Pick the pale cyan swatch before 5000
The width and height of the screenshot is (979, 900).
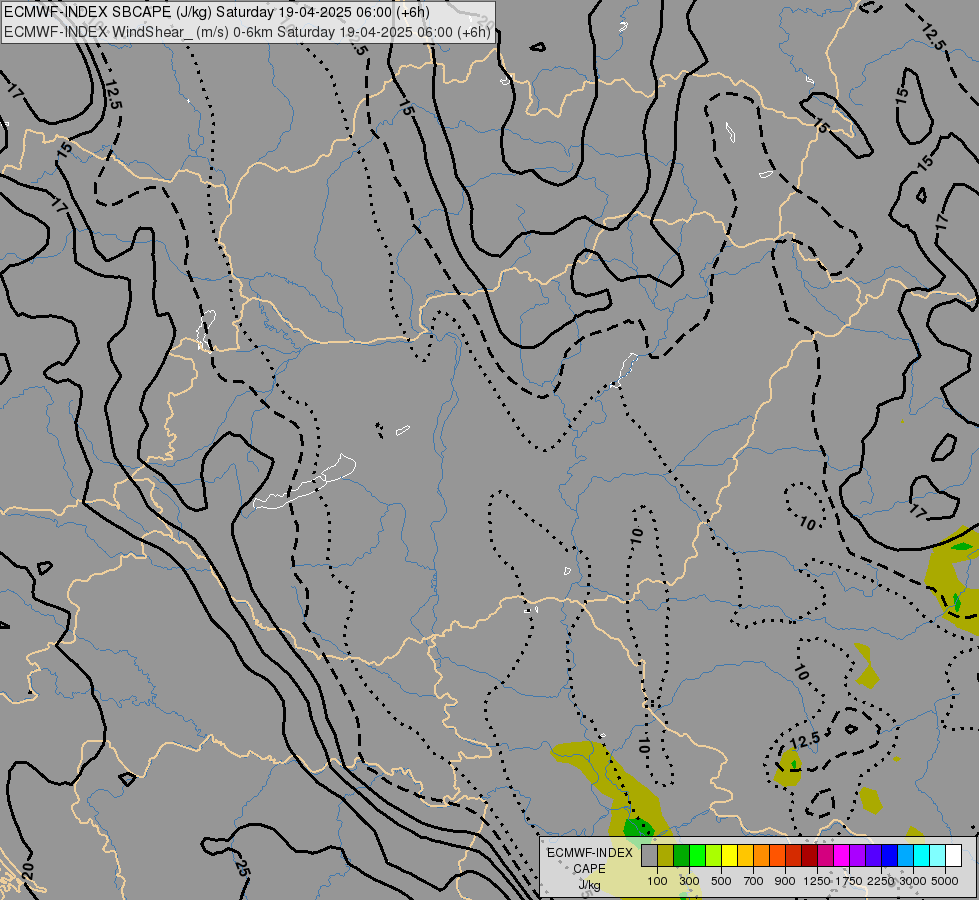938,856
